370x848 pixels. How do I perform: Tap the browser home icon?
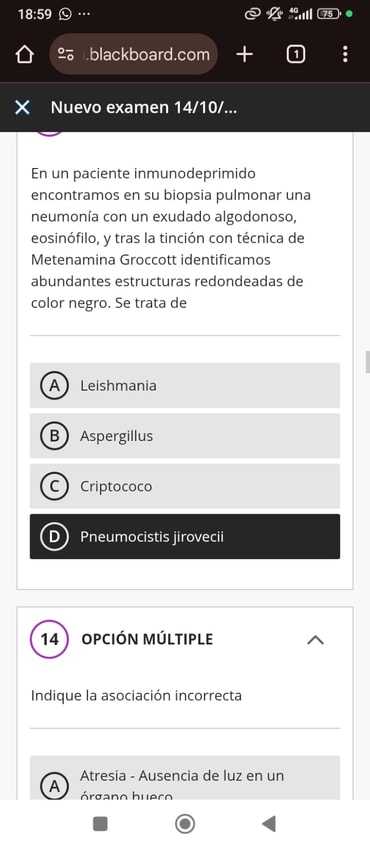[x=24, y=55]
